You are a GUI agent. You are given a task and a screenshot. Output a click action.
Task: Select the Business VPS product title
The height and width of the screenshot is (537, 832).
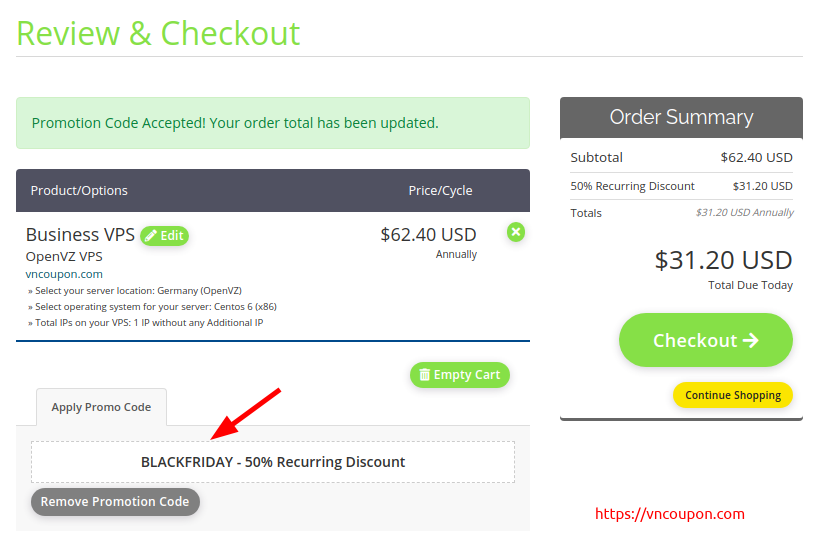(80, 235)
